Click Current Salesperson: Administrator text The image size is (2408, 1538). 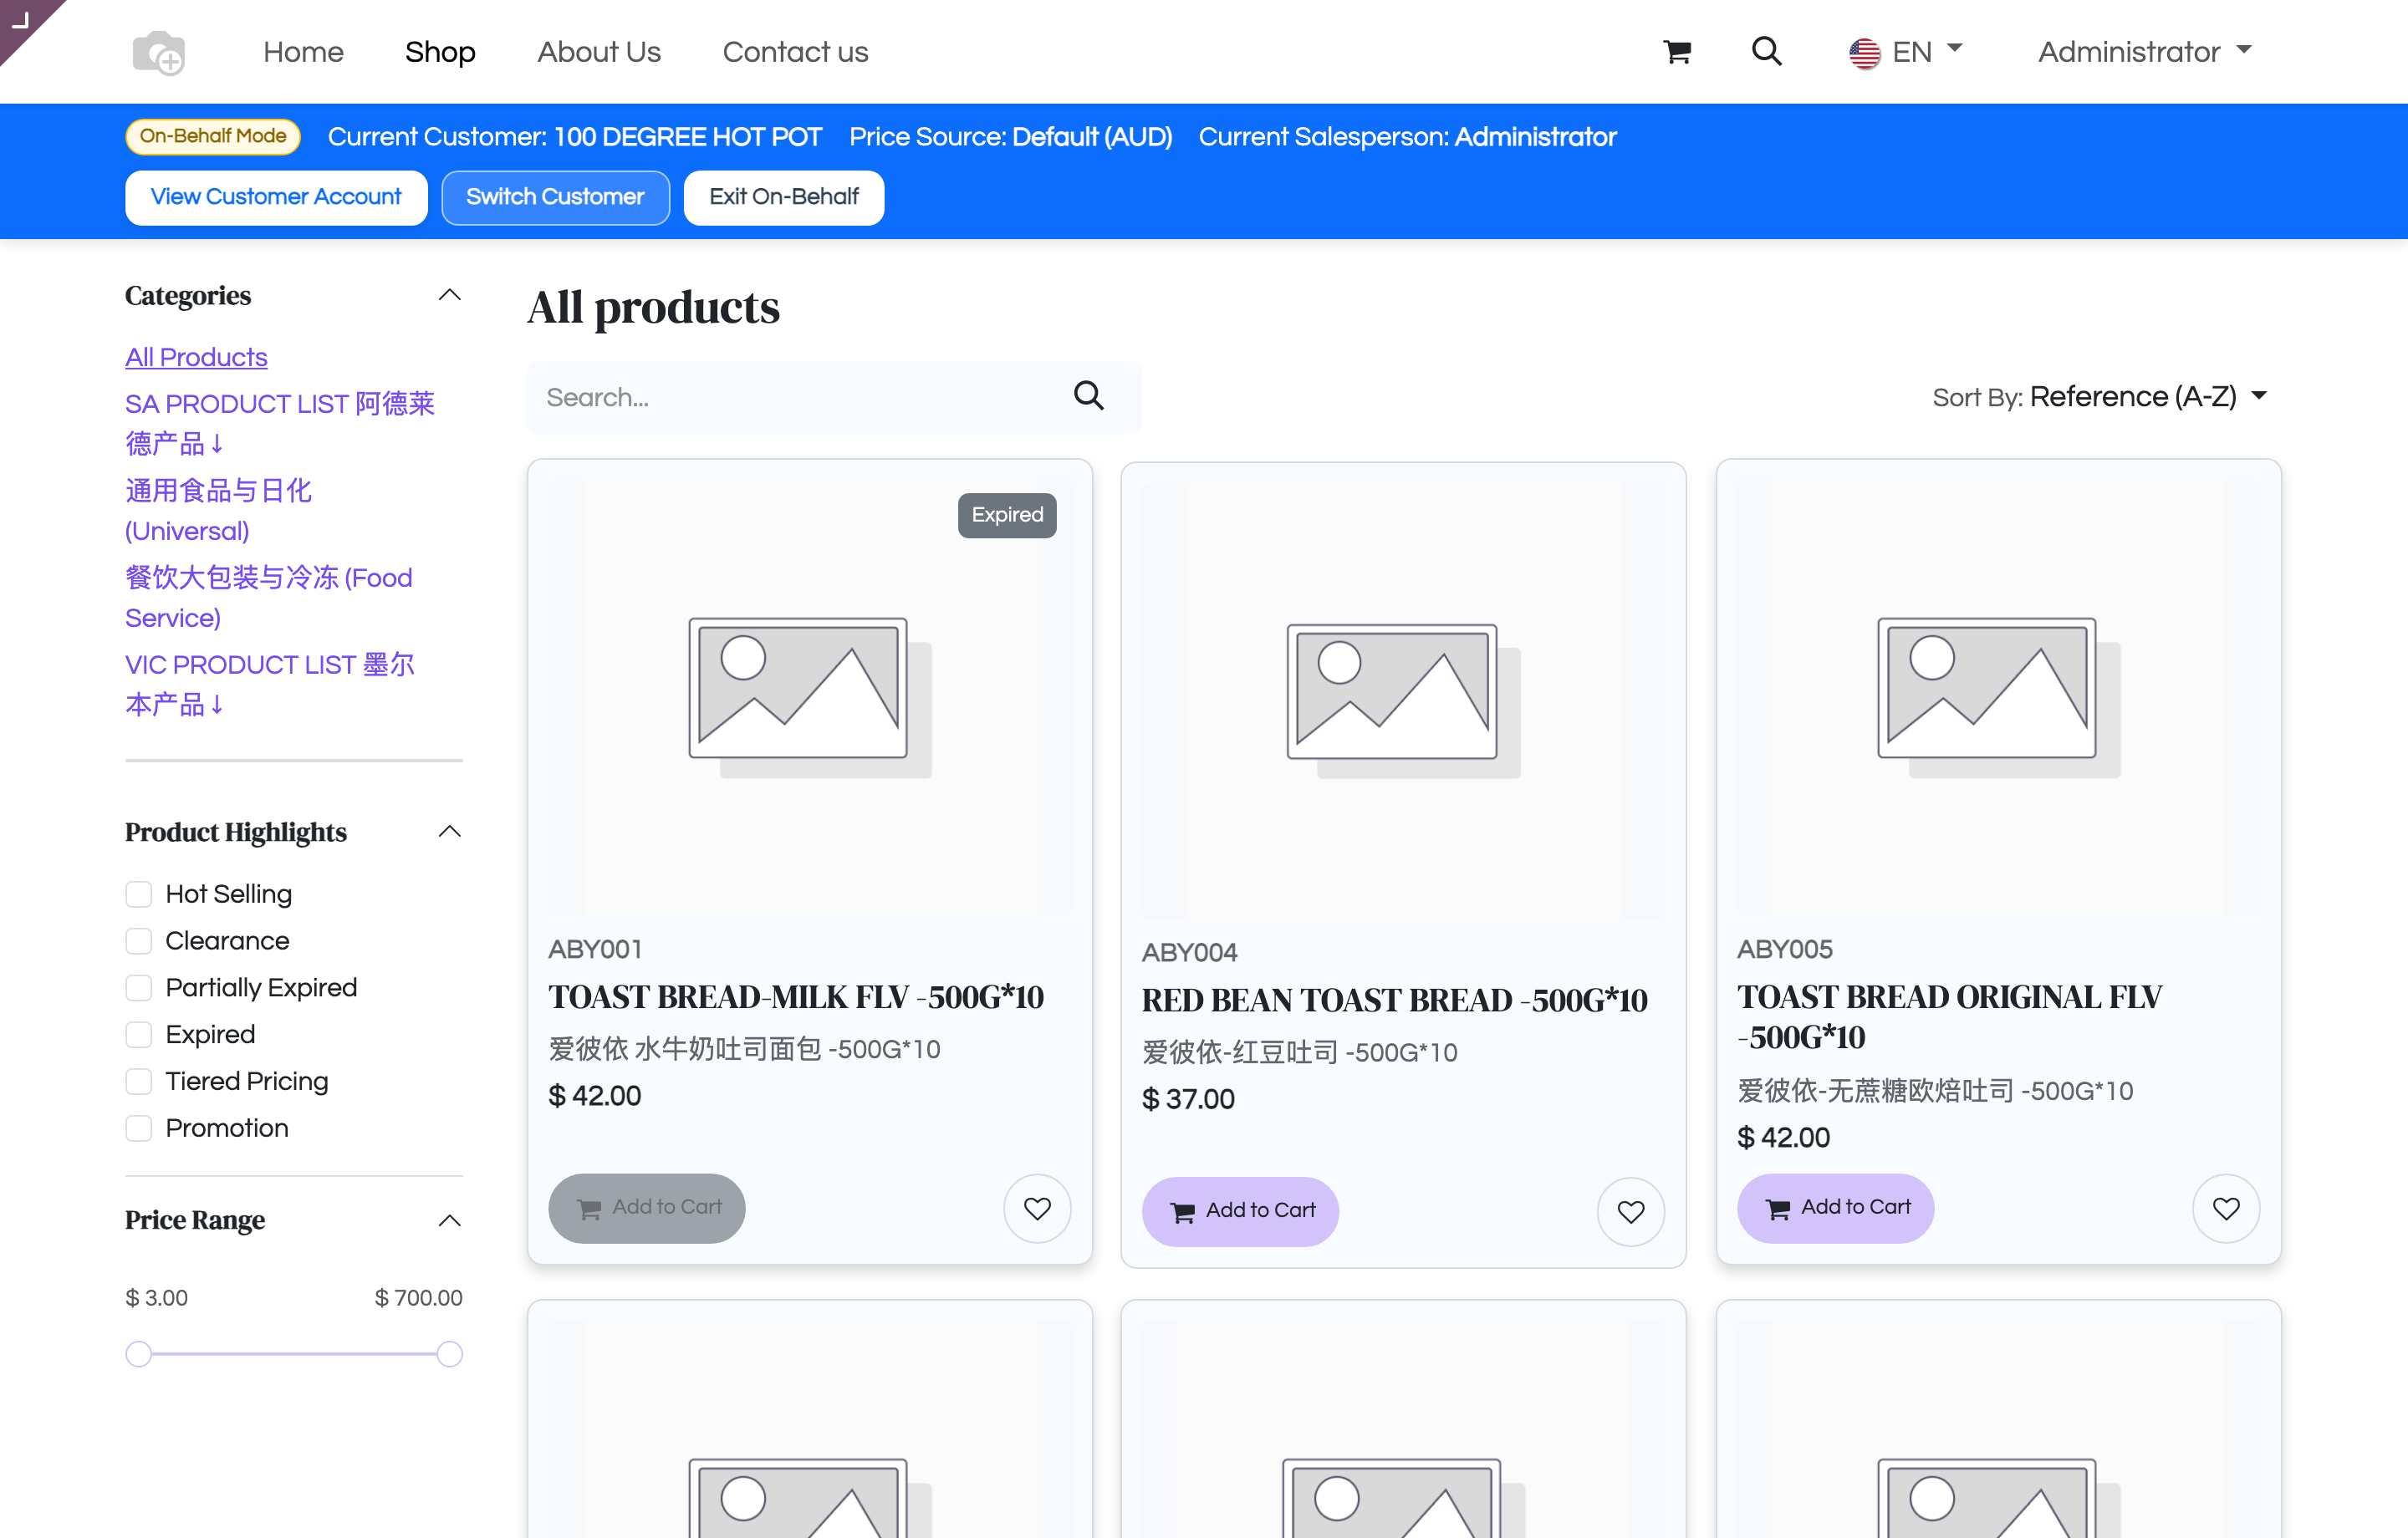tap(1408, 137)
